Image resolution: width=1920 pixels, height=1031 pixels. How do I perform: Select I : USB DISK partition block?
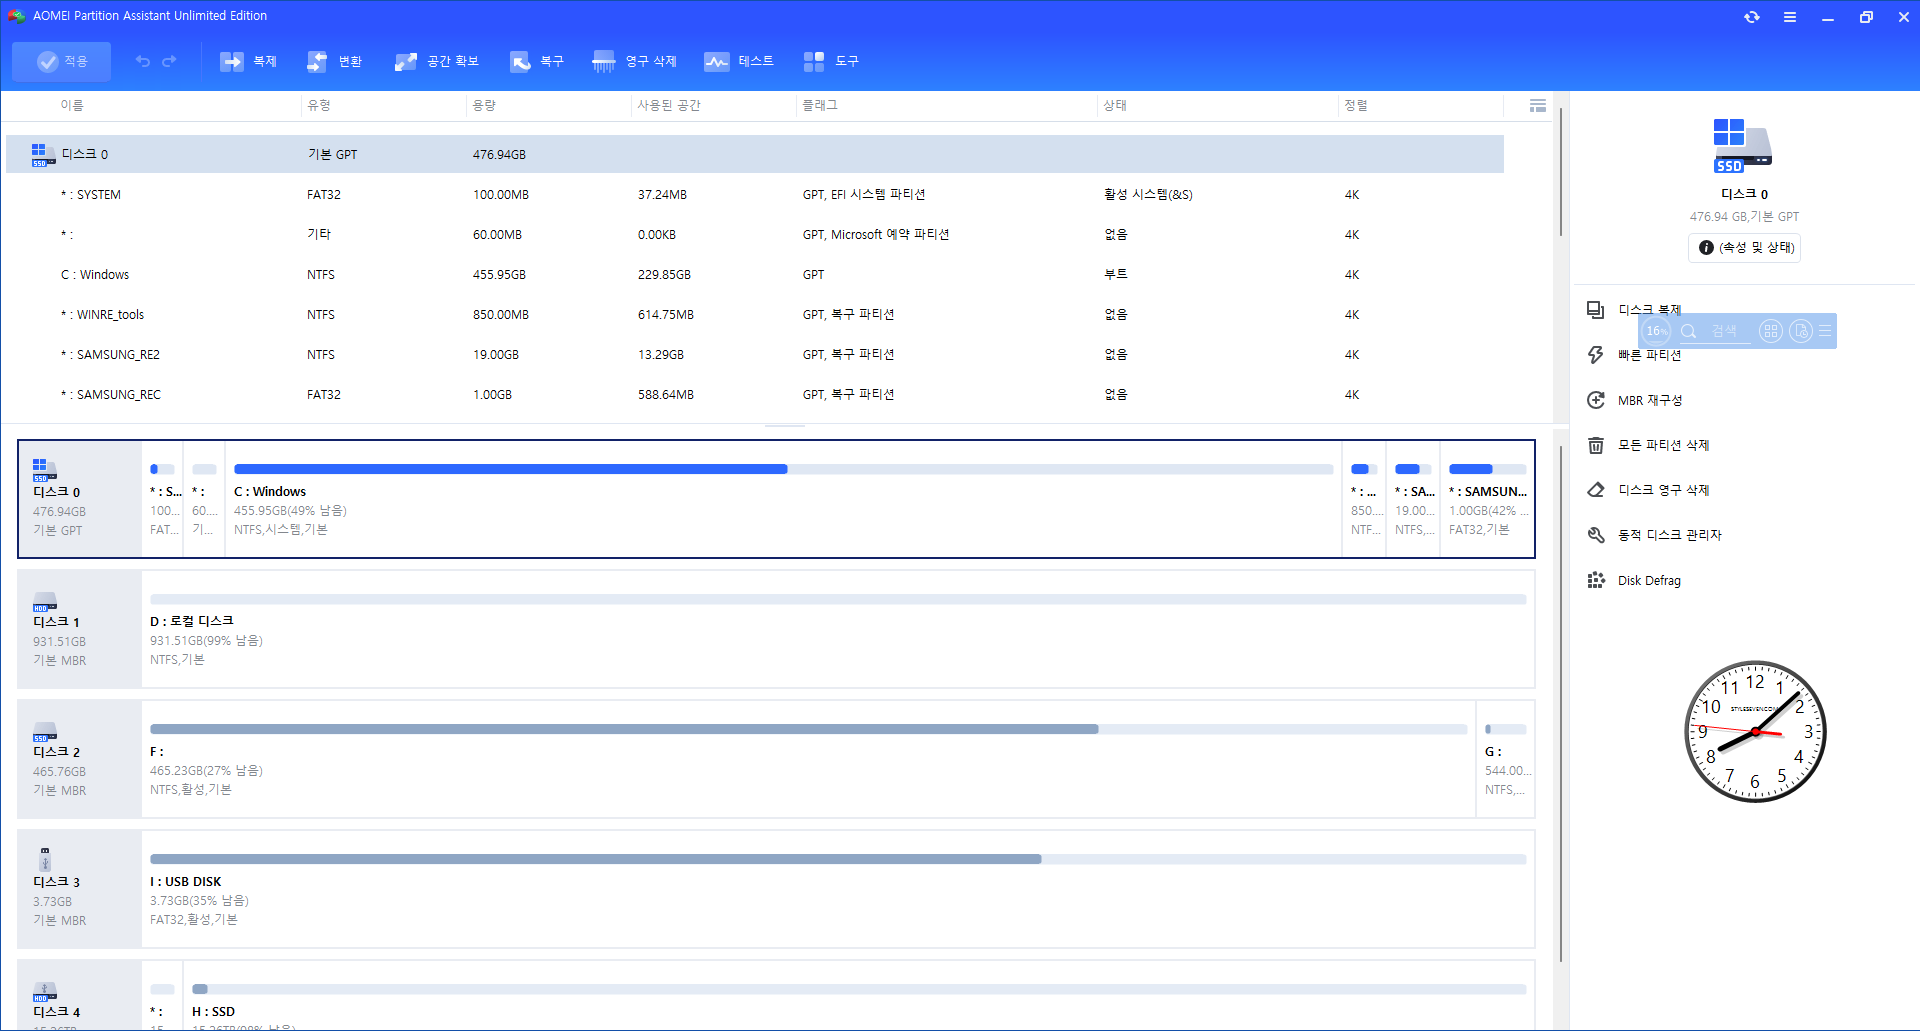pos(838,888)
